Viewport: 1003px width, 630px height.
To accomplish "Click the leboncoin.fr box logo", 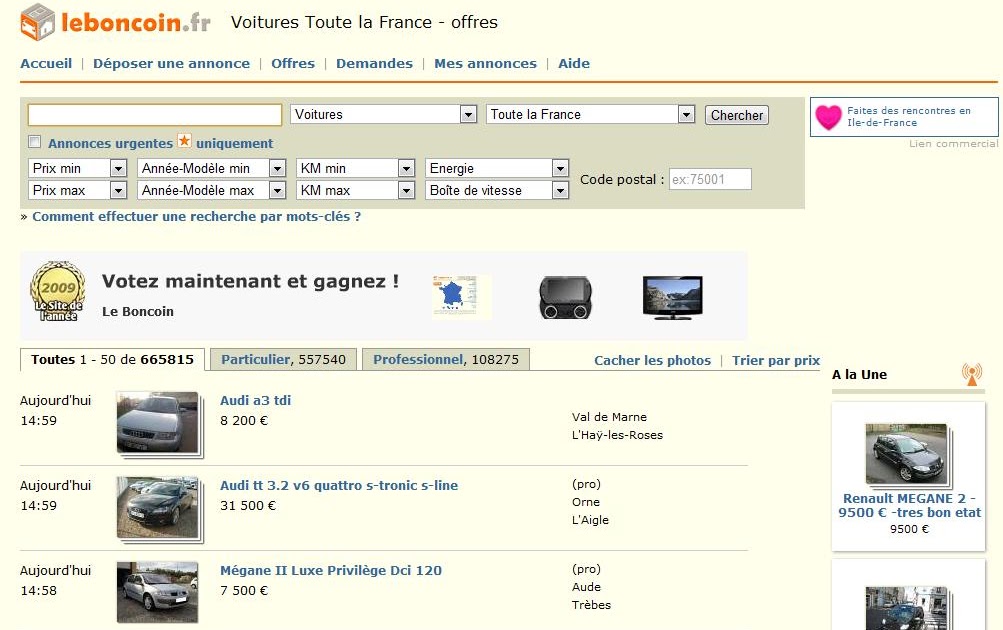I will point(38,22).
